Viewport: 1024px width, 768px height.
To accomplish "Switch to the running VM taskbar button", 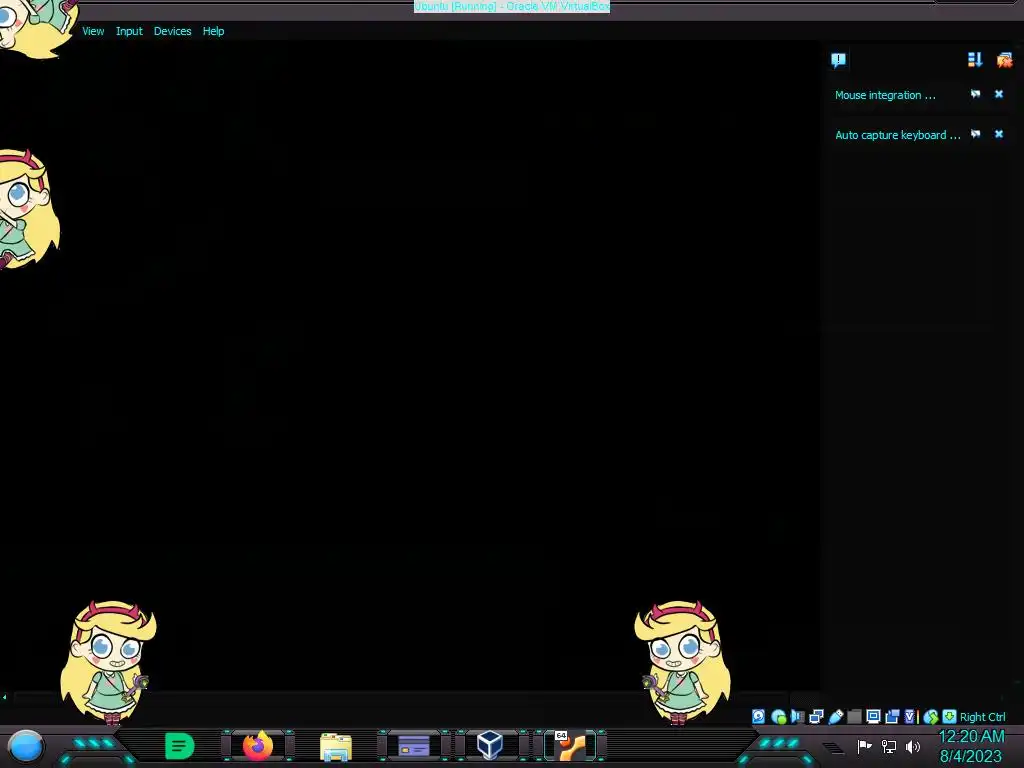I will 572,746.
